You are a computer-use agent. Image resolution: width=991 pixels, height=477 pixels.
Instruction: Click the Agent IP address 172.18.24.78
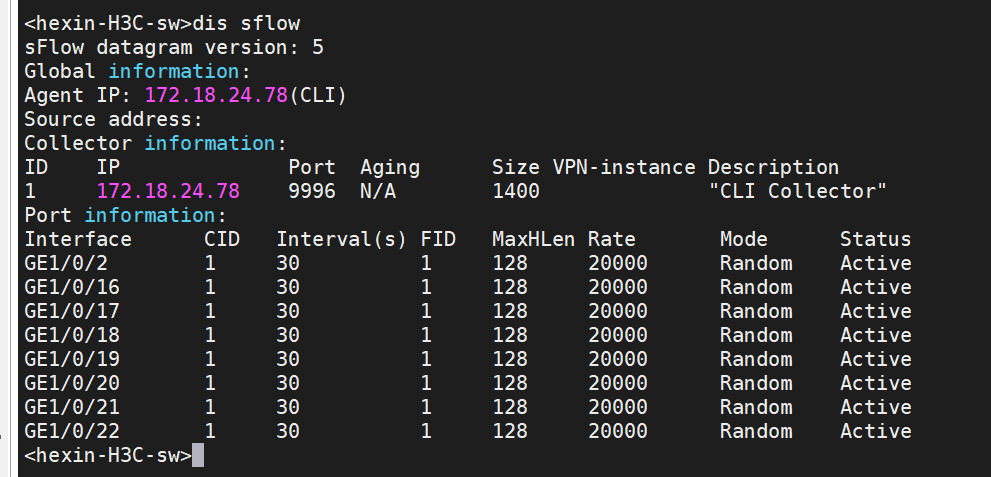(216, 95)
